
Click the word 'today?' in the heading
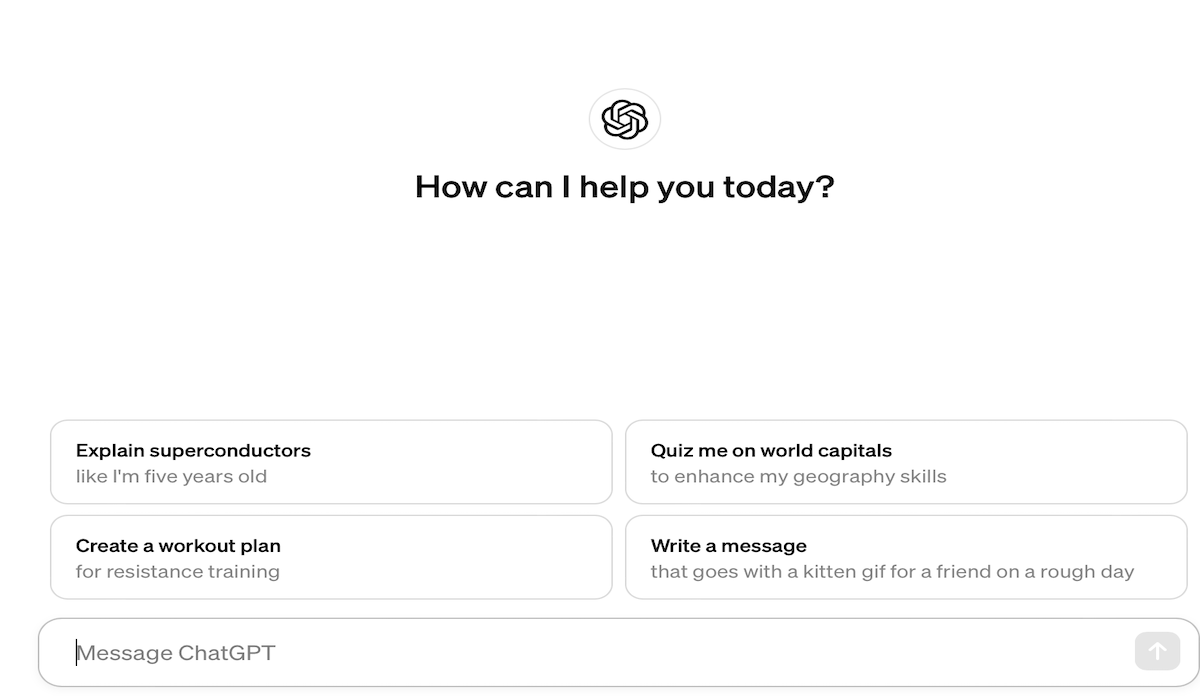tap(783, 187)
